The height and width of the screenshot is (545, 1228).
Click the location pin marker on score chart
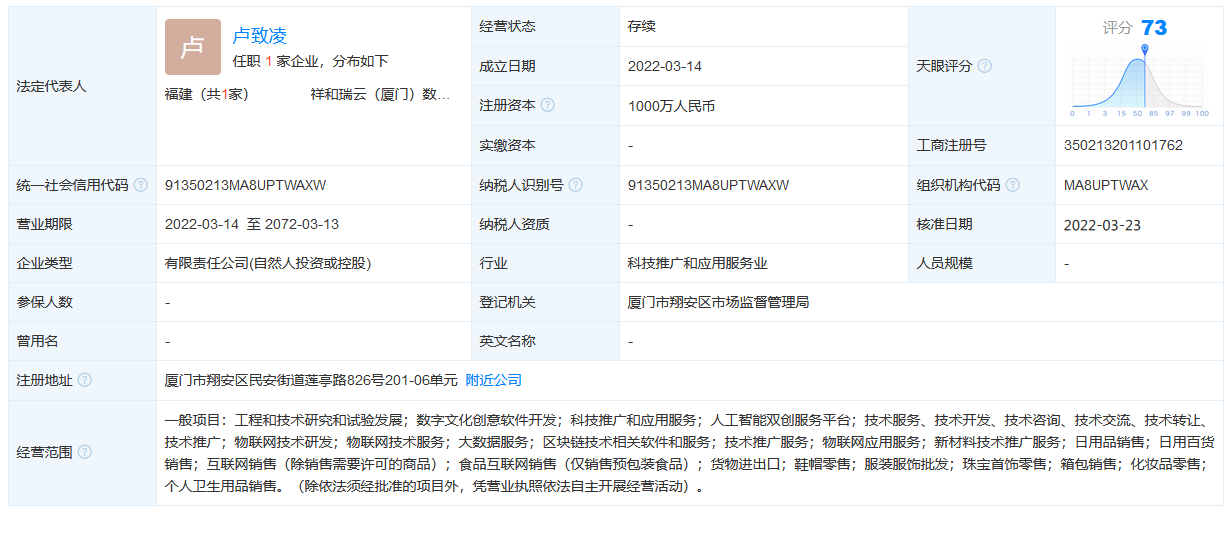(1145, 49)
